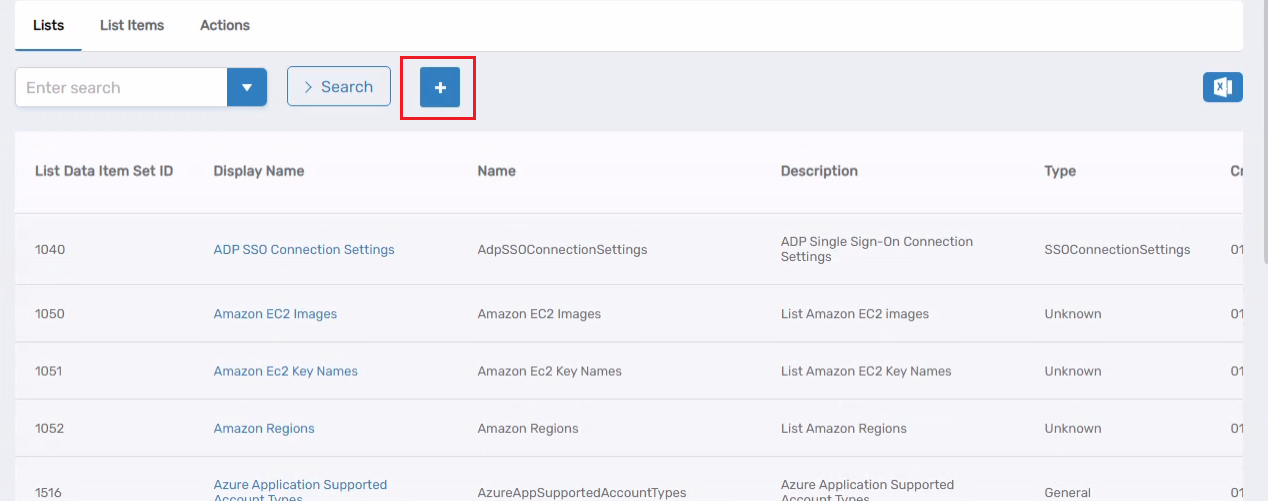Sort by the Description column header
The height and width of the screenshot is (501, 1268).
coord(819,171)
